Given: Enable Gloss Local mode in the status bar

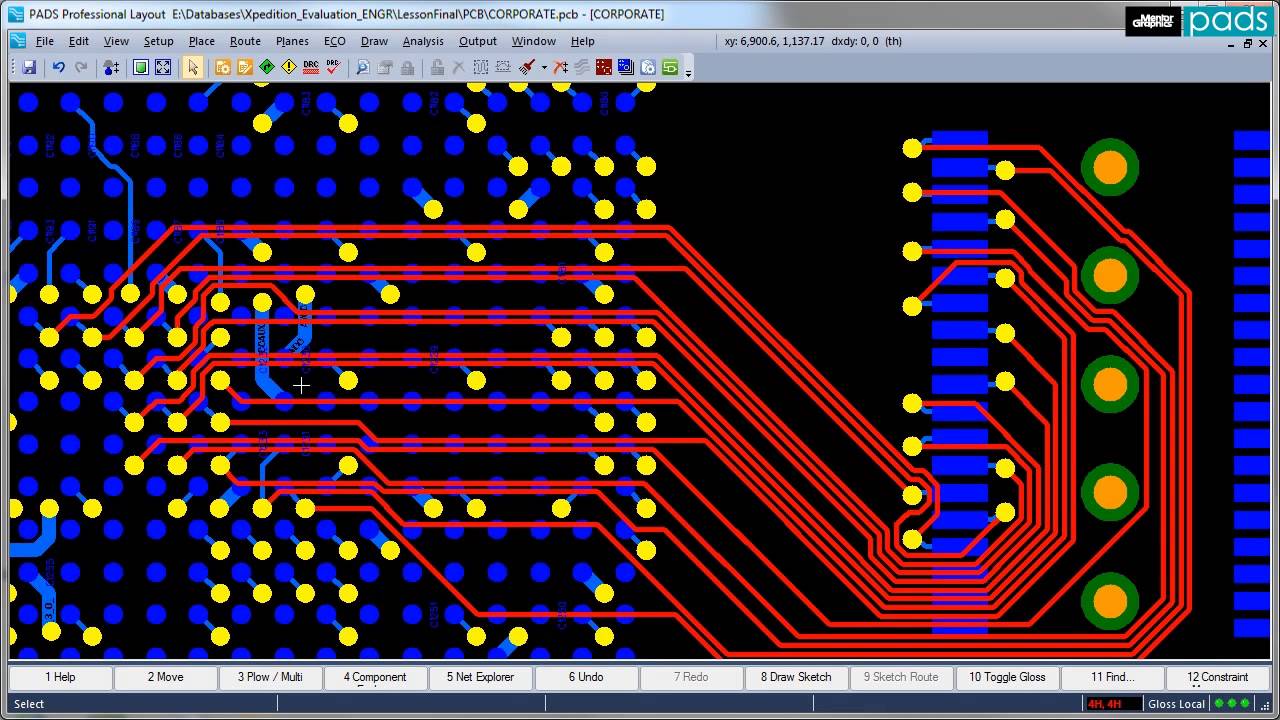Looking at the screenshot, I should click(1176, 703).
